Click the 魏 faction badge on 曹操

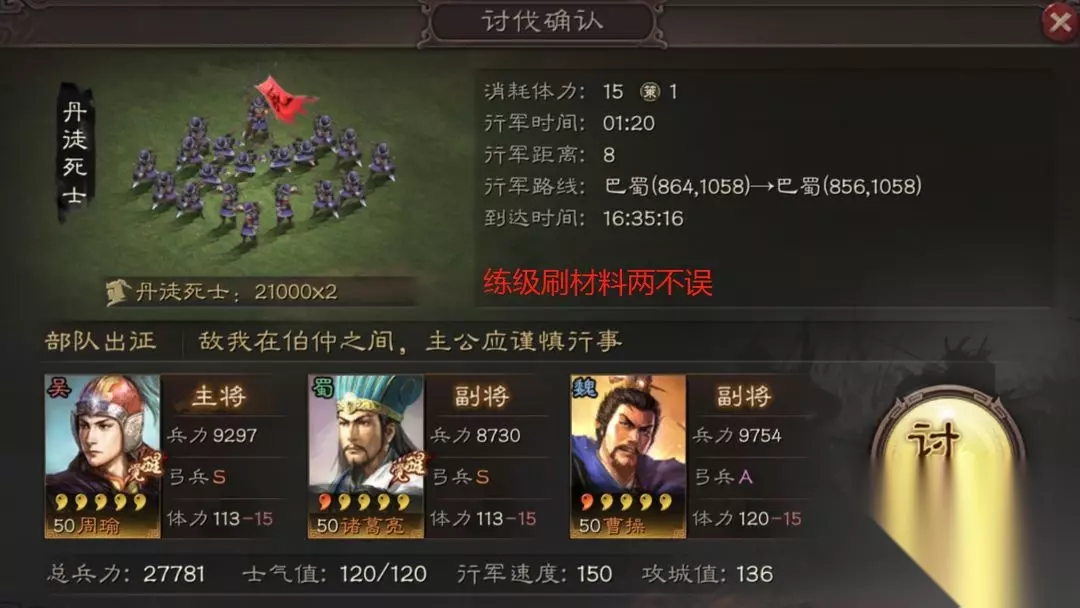[x=583, y=388]
